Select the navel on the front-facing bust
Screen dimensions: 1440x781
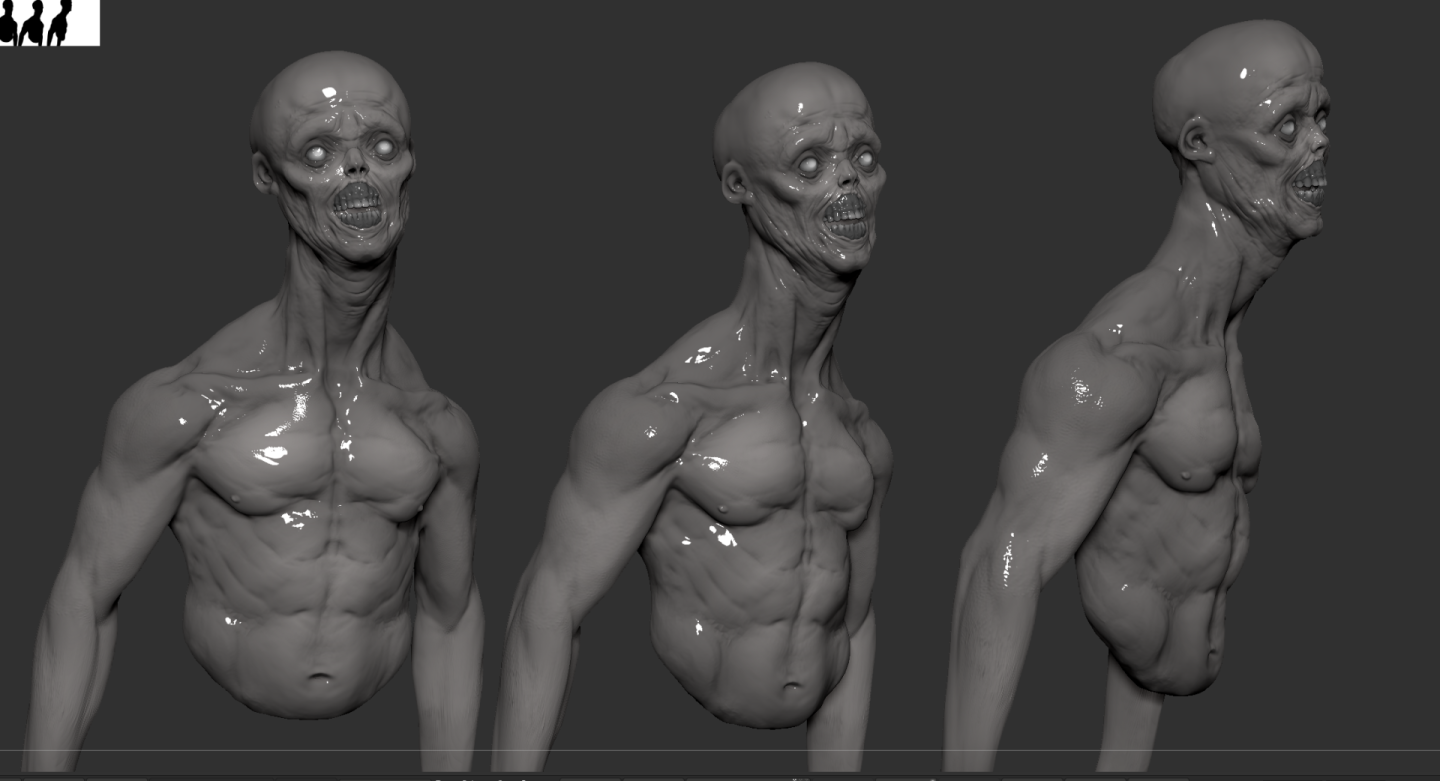tap(320, 680)
